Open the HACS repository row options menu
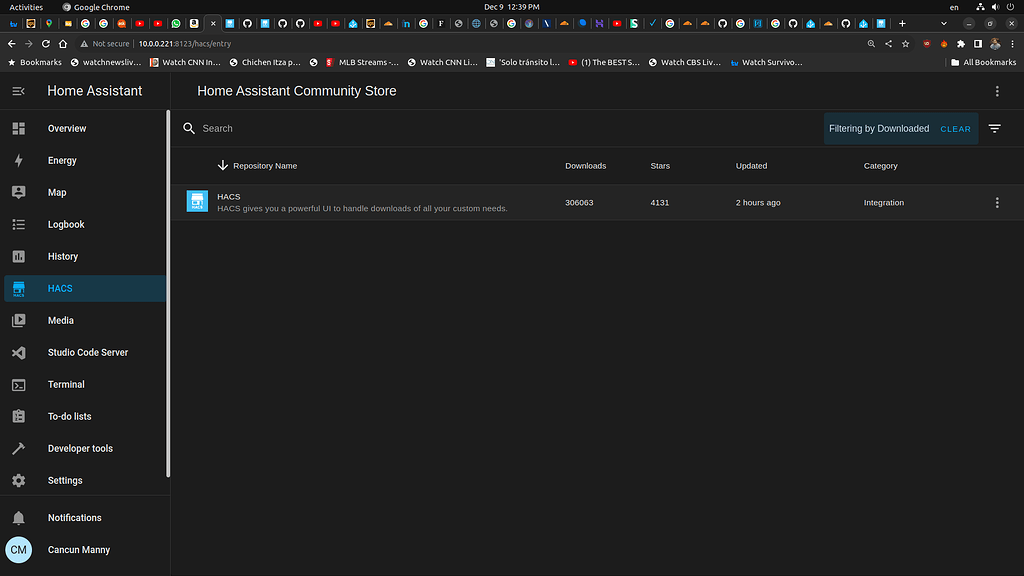This screenshot has width=1024, height=576. point(997,202)
